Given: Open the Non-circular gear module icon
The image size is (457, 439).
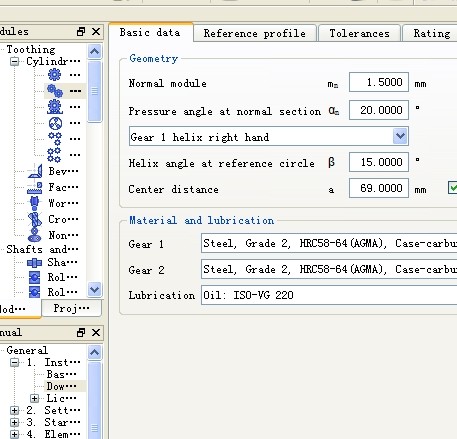Looking at the screenshot, I should [34, 235].
